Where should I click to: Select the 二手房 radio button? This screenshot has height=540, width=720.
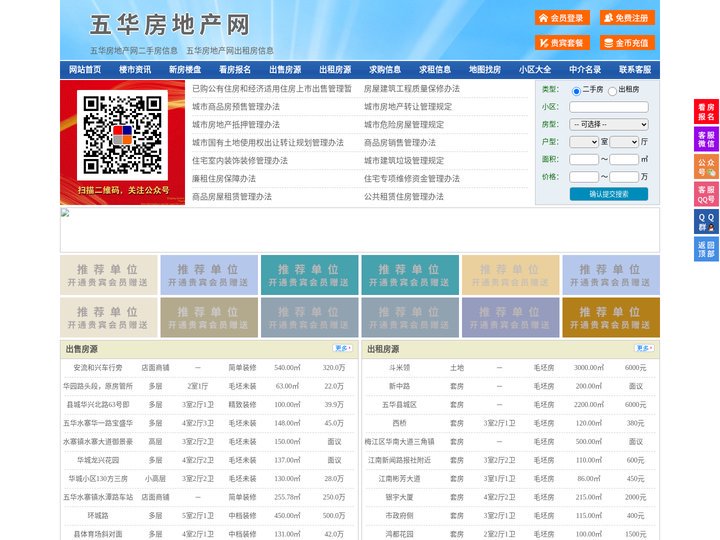click(x=576, y=91)
